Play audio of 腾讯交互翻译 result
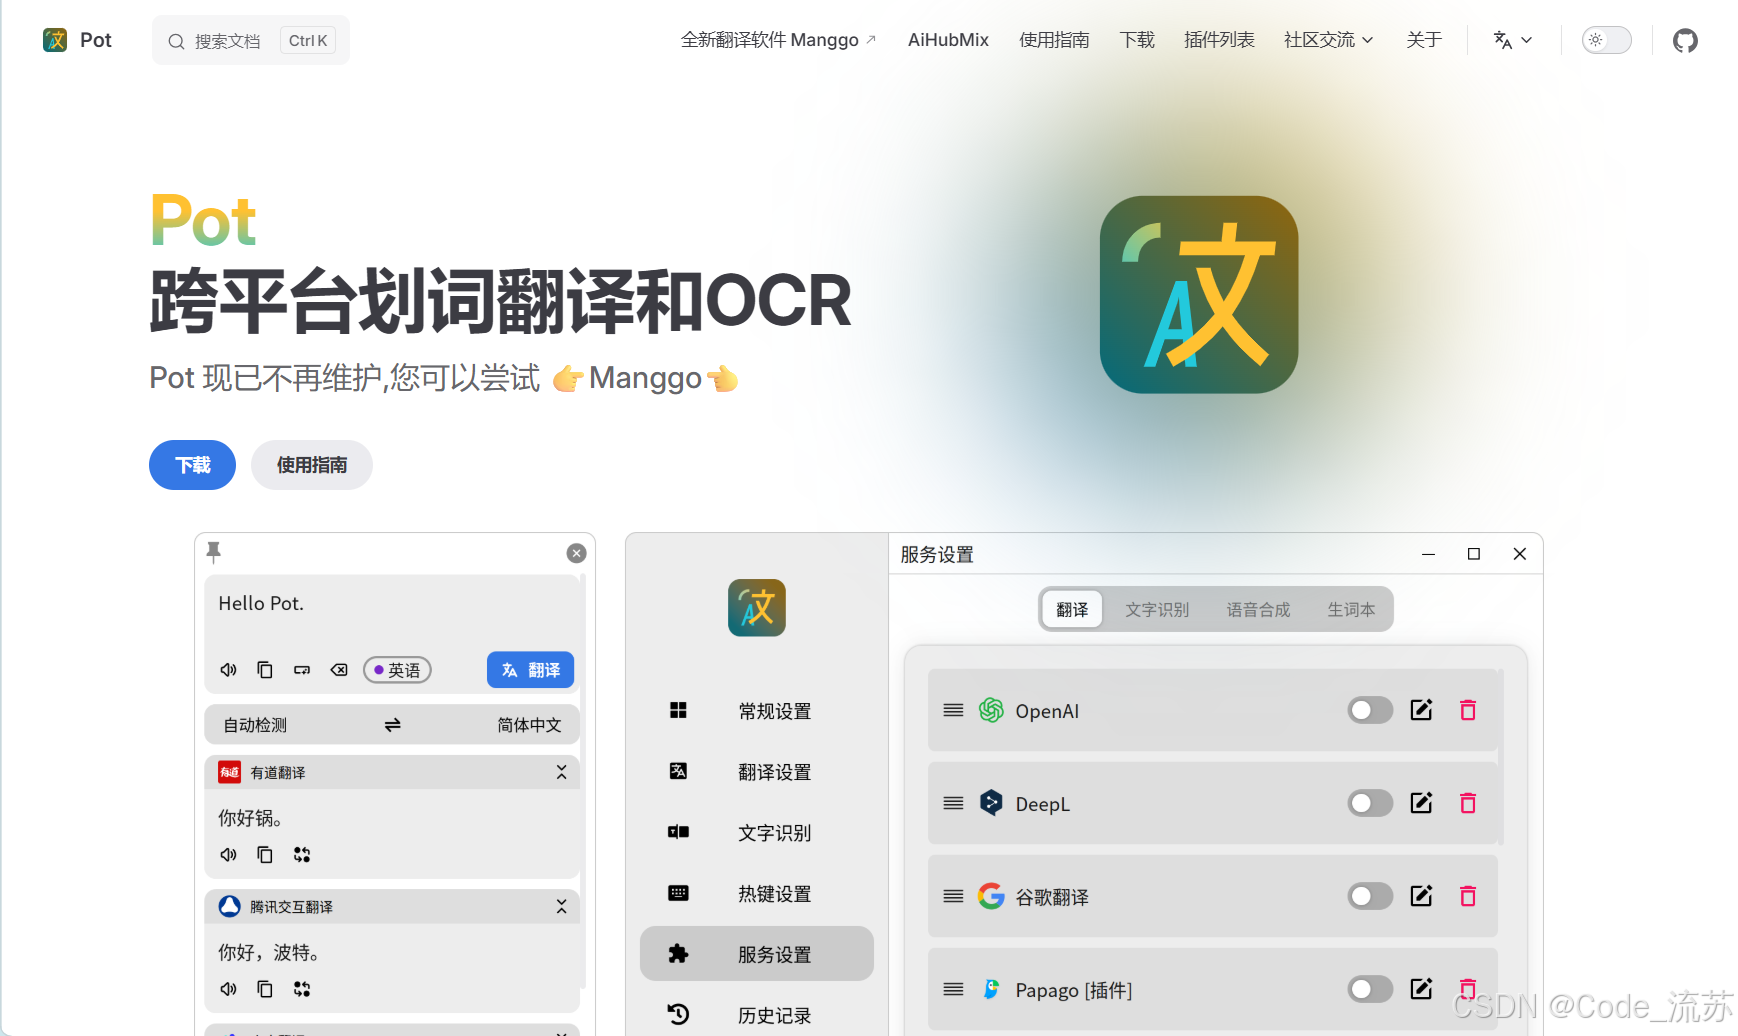Screen dimensions: 1738x1036 [229, 989]
